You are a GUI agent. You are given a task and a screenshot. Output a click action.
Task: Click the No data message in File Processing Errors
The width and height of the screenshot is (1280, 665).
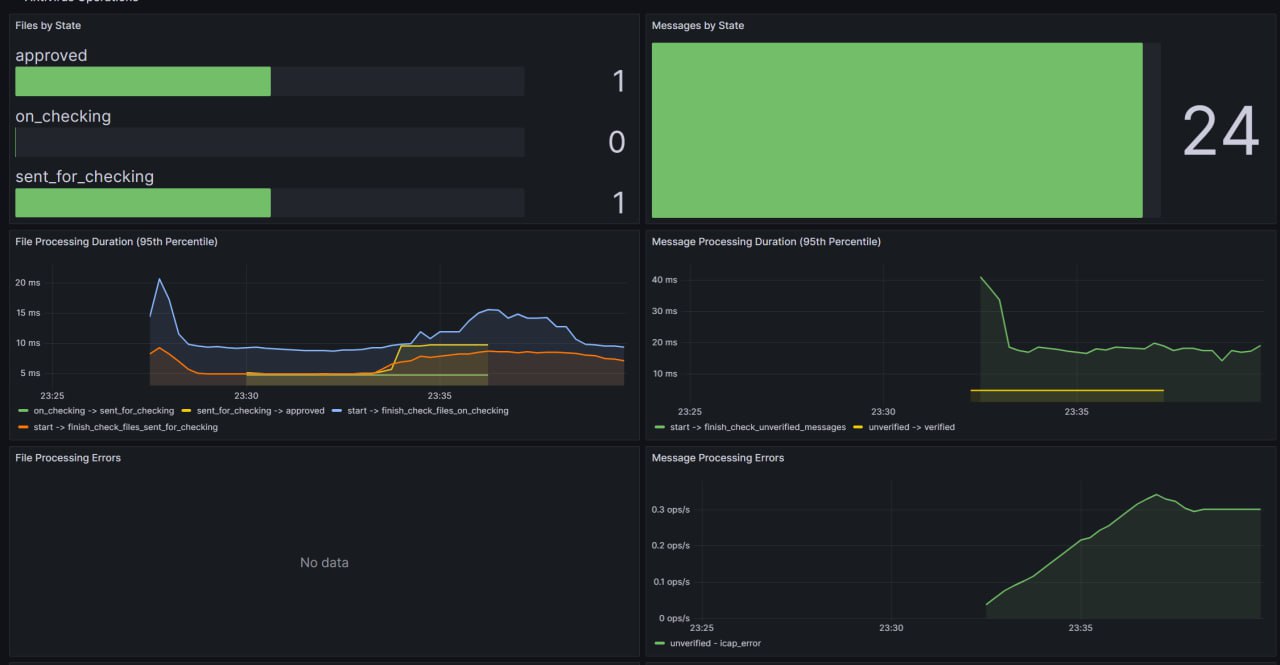(324, 563)
